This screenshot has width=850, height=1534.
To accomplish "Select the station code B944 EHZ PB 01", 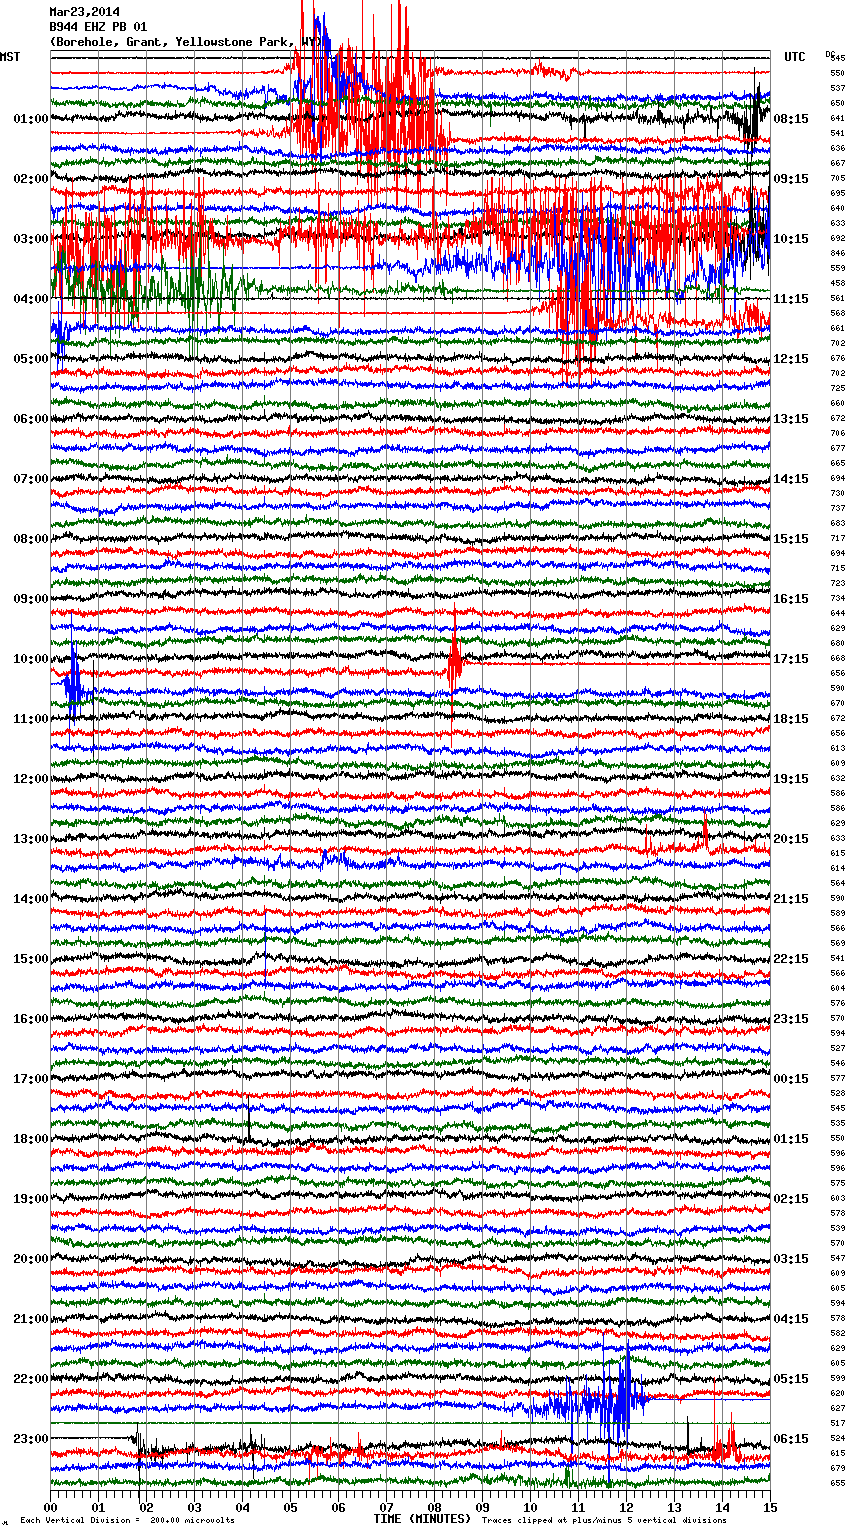I will [x=98, y=27].
